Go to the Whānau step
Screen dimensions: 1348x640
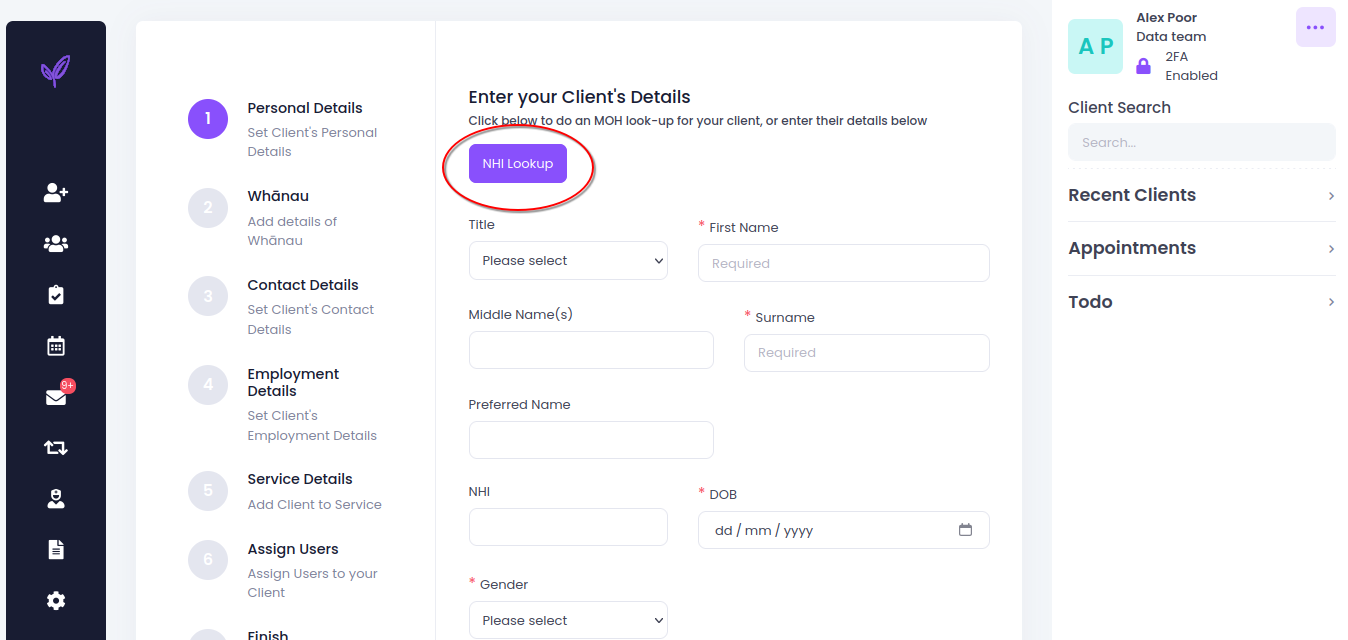(278, 197)
